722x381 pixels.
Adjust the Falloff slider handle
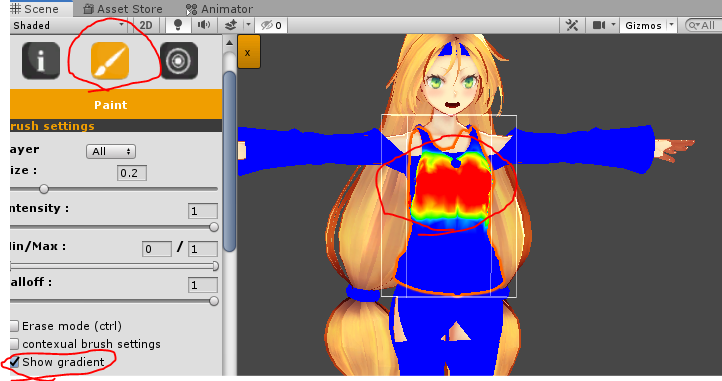214,301
